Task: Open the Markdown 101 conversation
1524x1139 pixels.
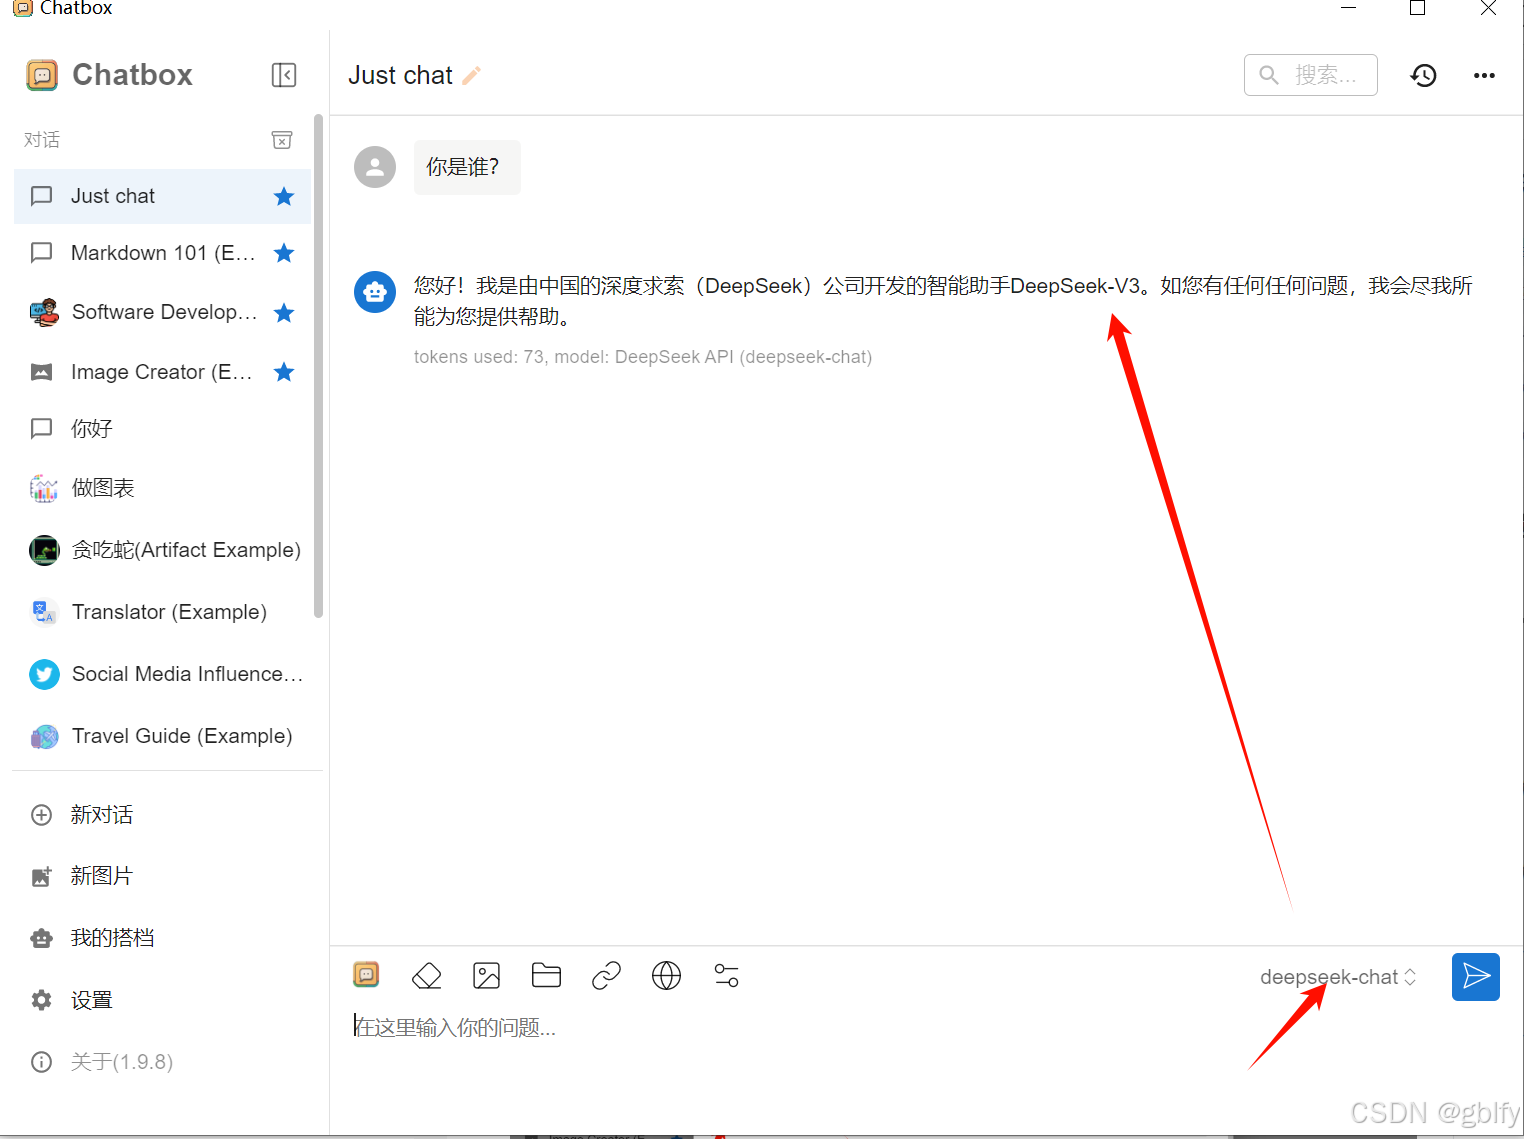Action: (x=162, y=253)
